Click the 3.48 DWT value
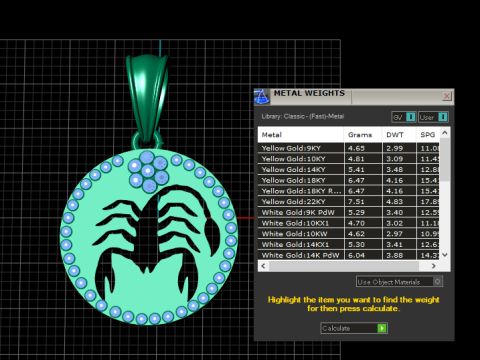Viewport: 480px width, 360px height. (x=395, y=169)
